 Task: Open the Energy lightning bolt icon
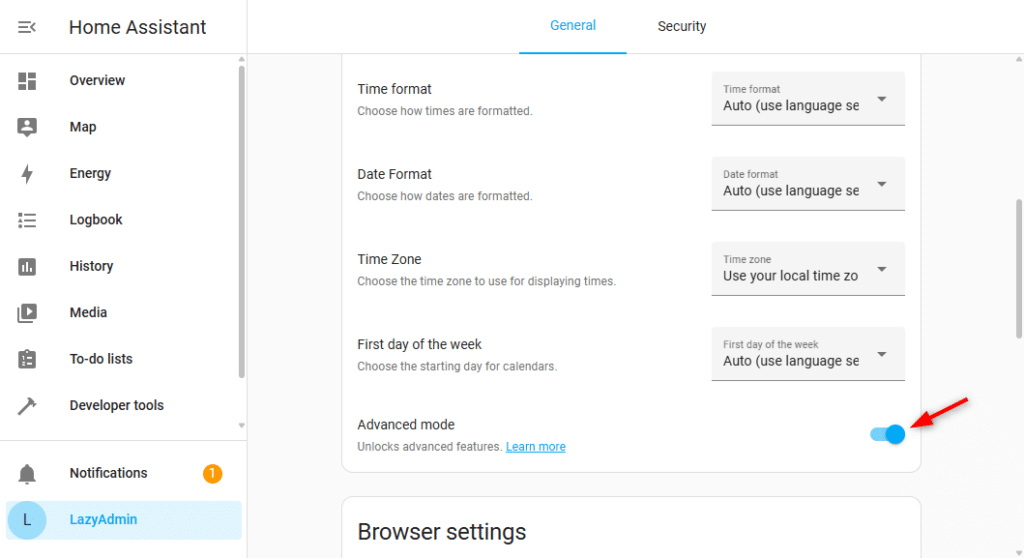click(27, 174)
